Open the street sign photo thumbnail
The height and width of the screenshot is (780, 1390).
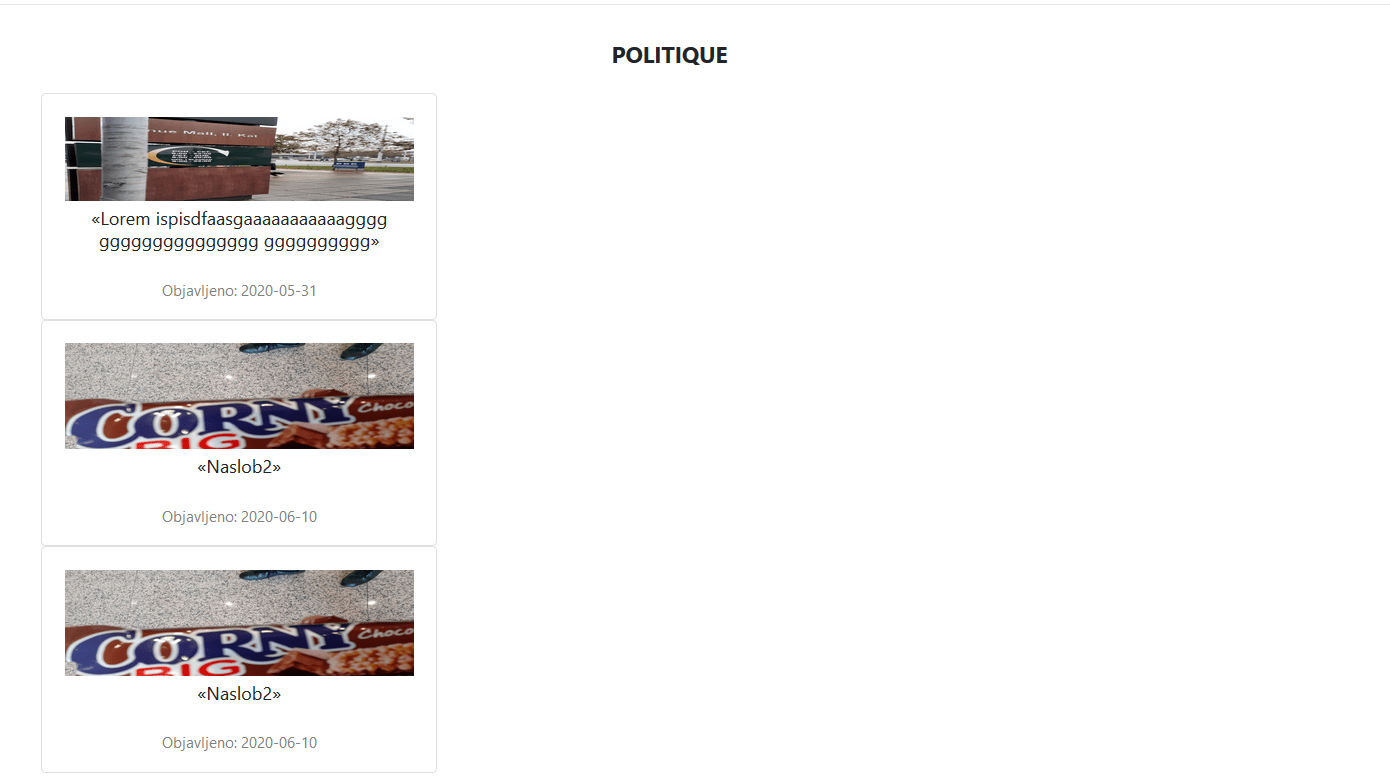(239, 159)
